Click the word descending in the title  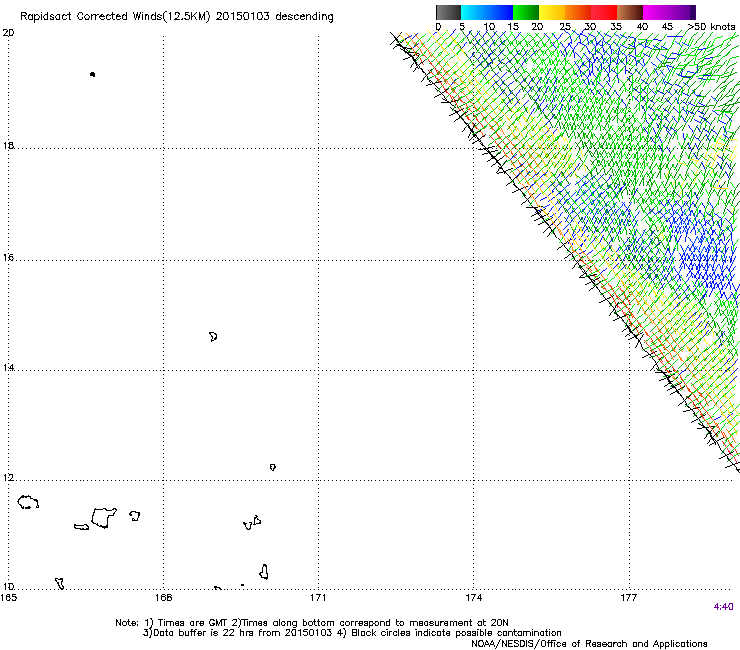click(304, 17)
